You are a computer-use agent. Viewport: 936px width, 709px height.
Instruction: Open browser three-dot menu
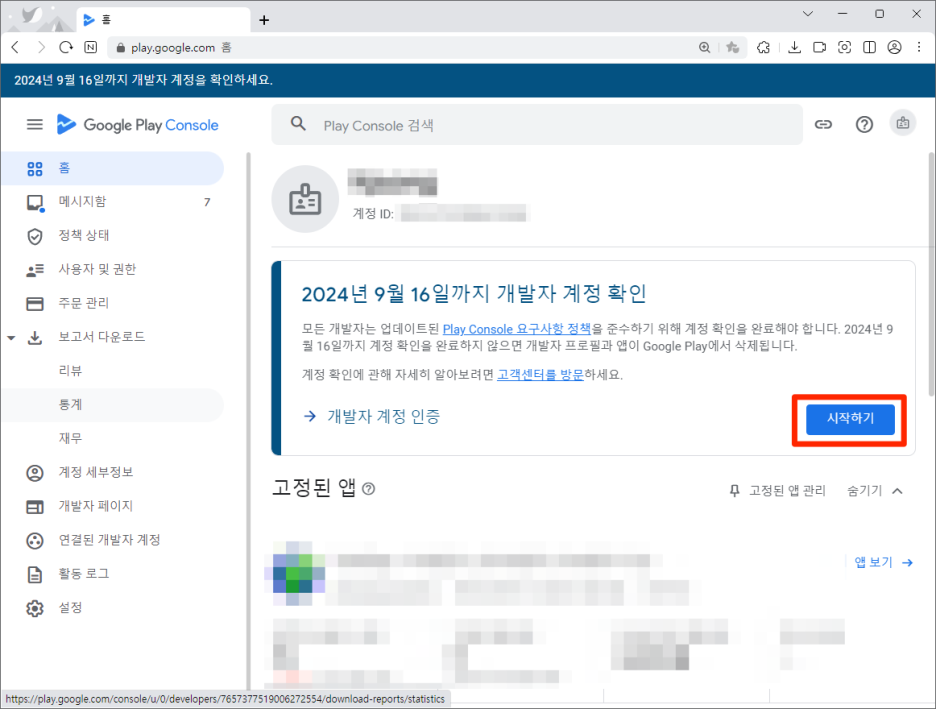point(919,47)
